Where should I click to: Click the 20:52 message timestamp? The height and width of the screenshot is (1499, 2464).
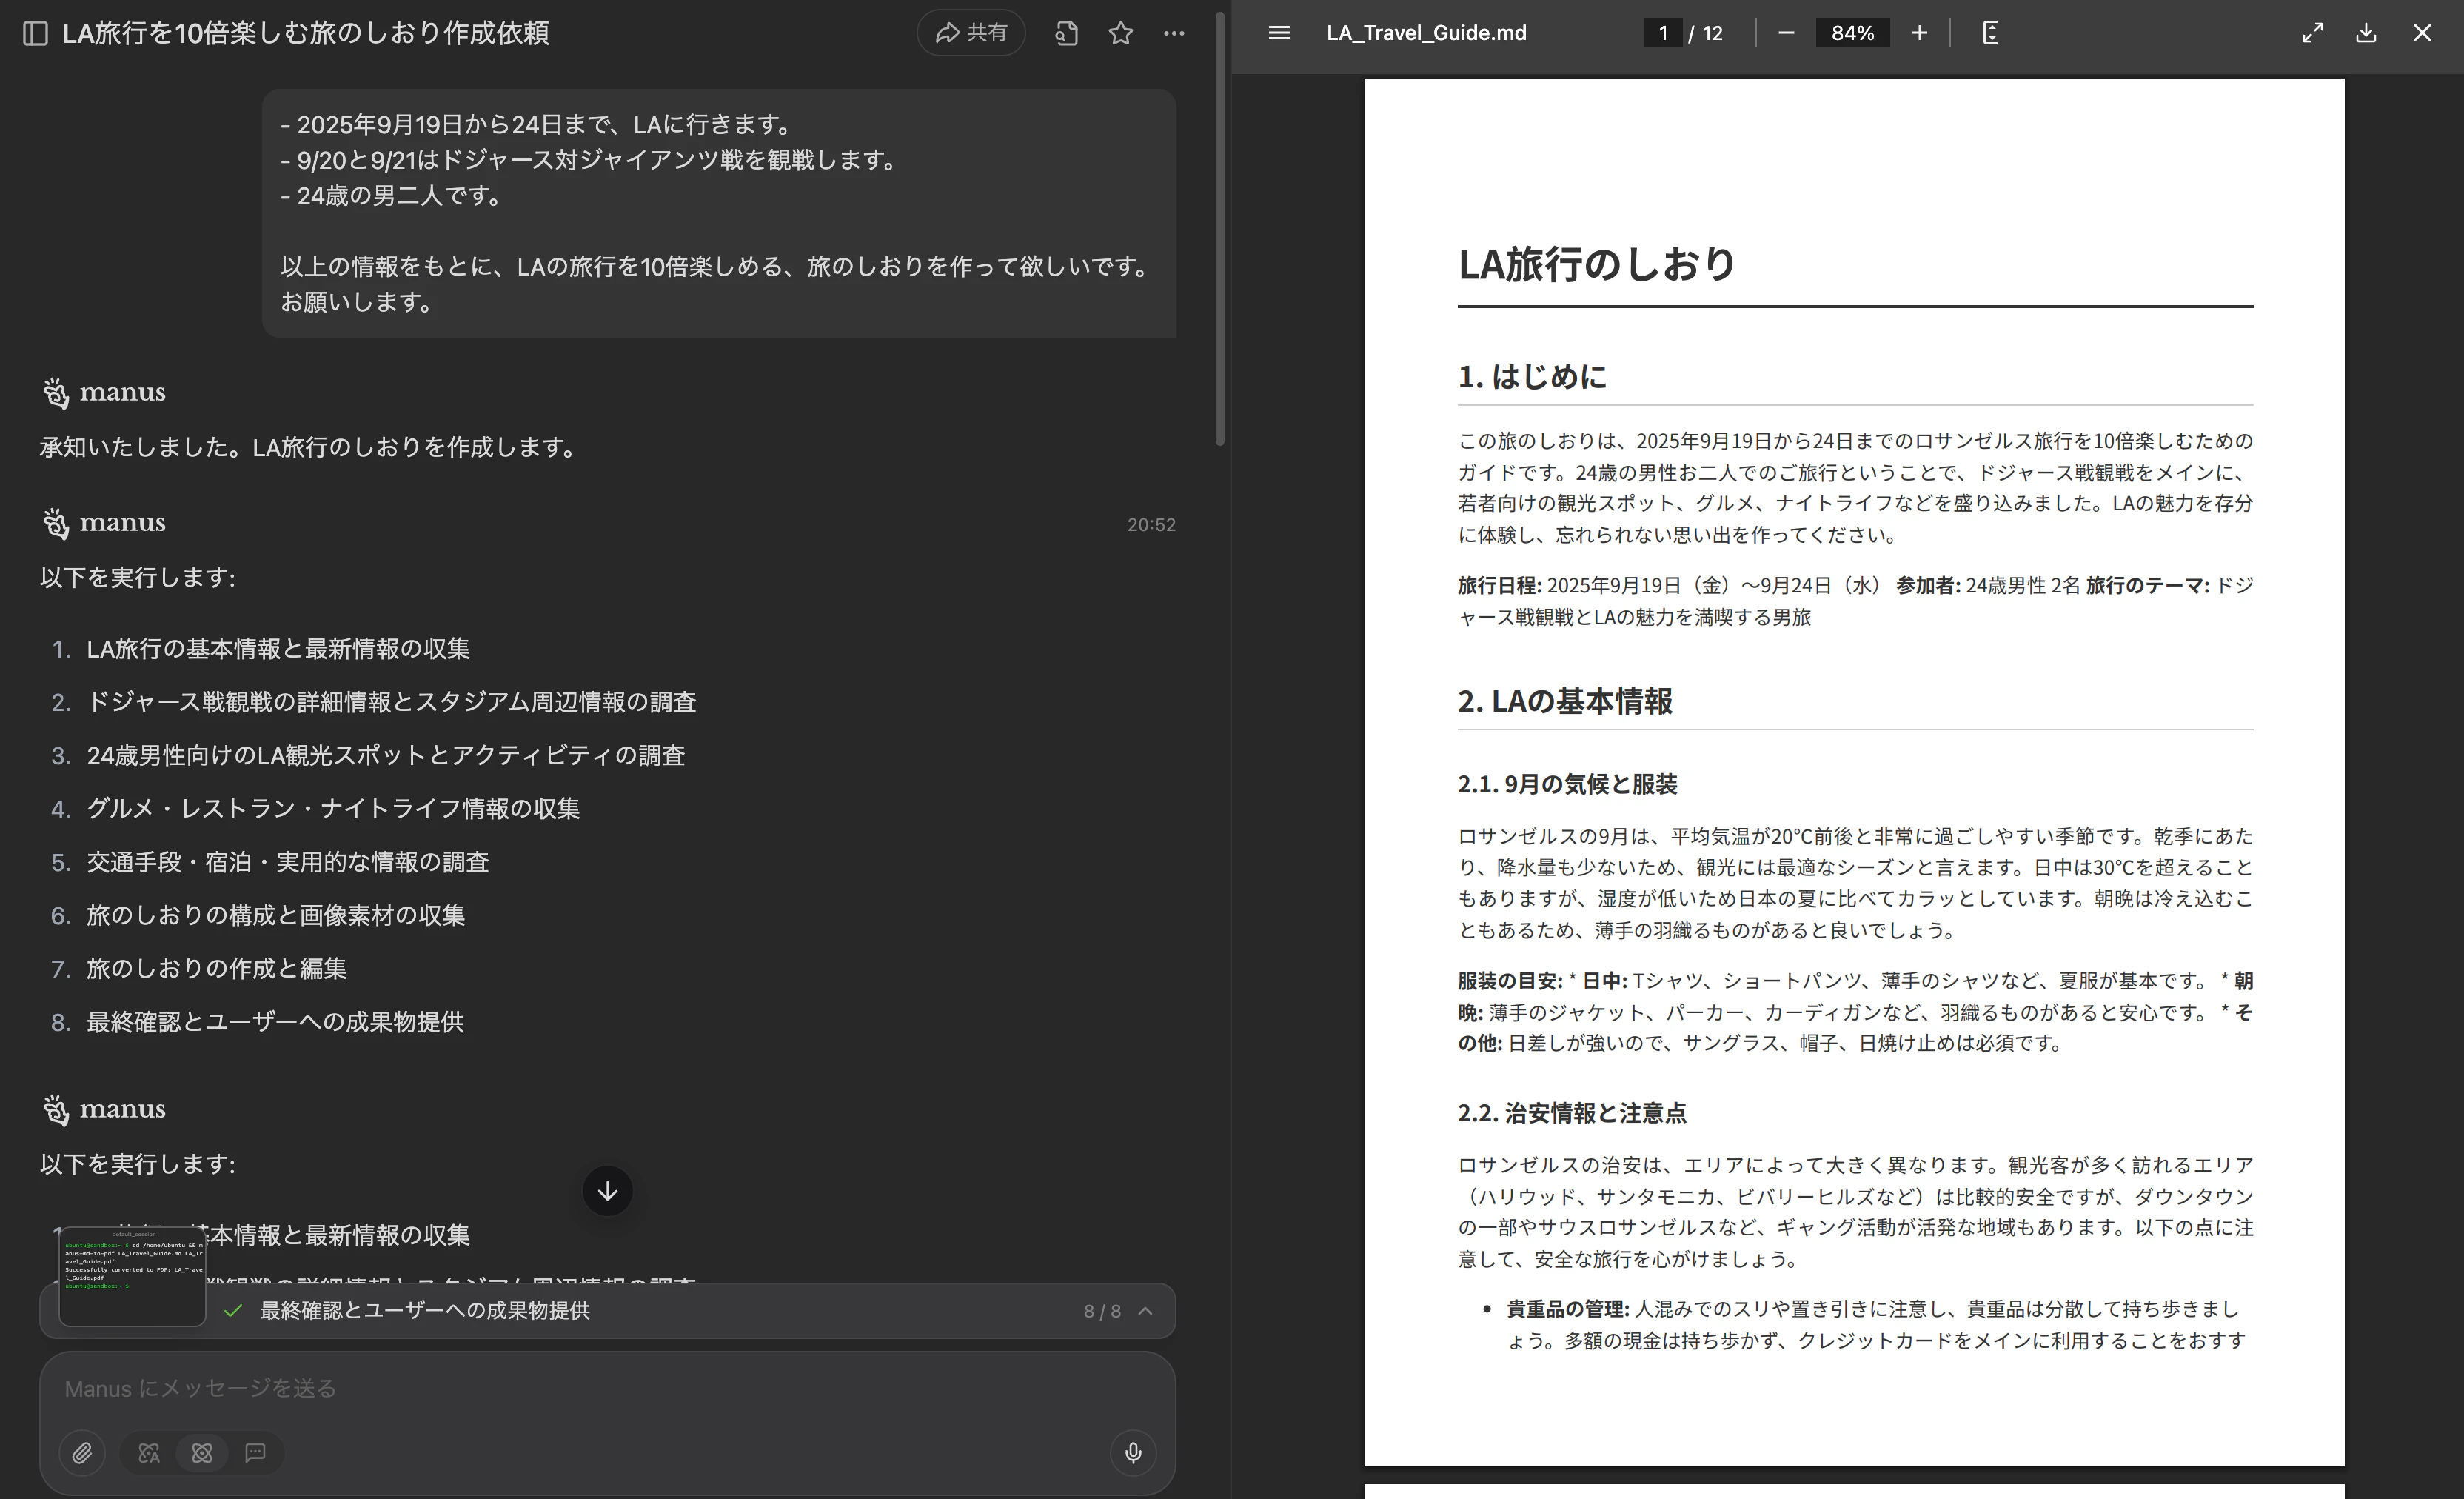click(x=1151, y=525)
